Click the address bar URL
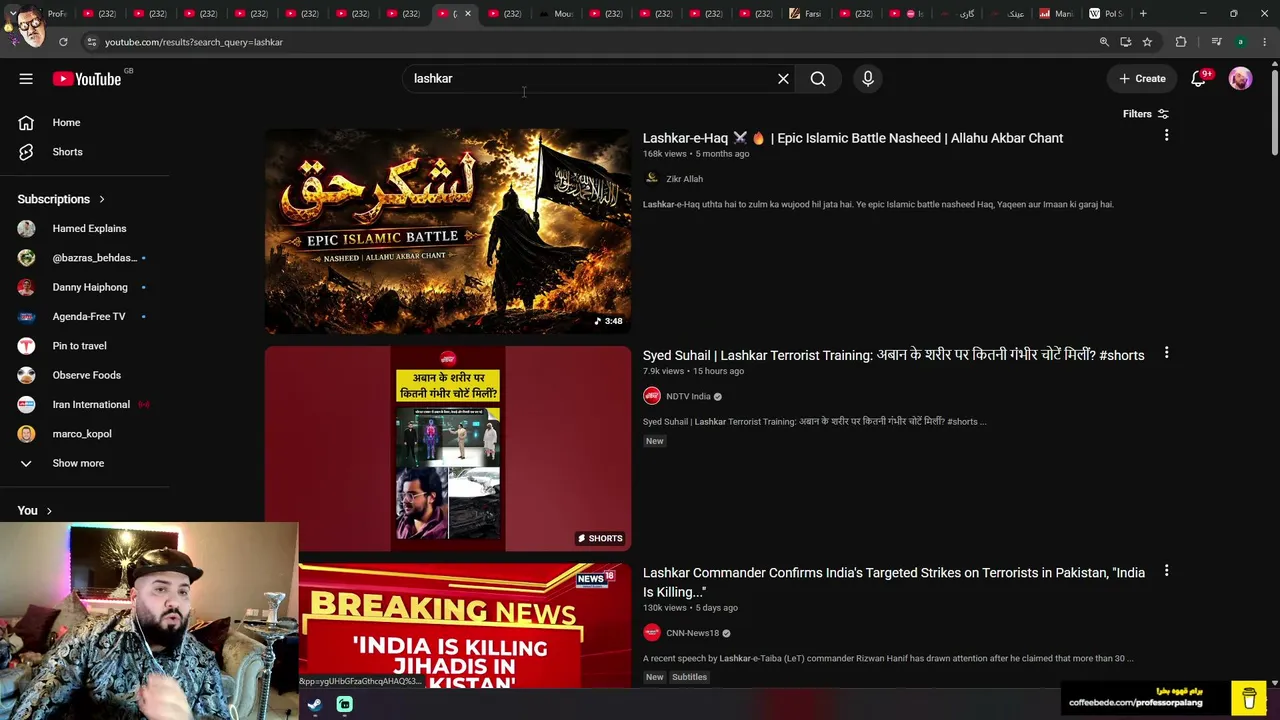 click(194, 42)
